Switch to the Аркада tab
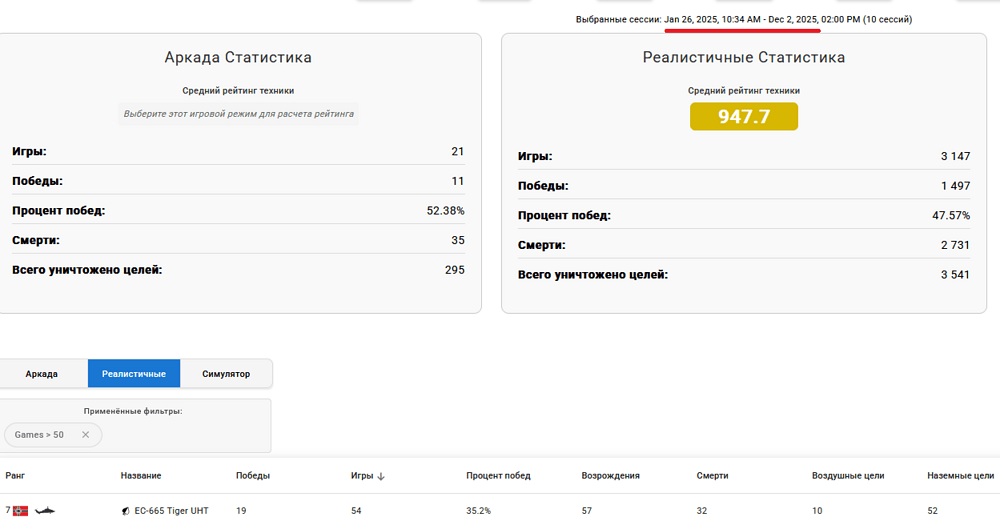 (41, 374)
